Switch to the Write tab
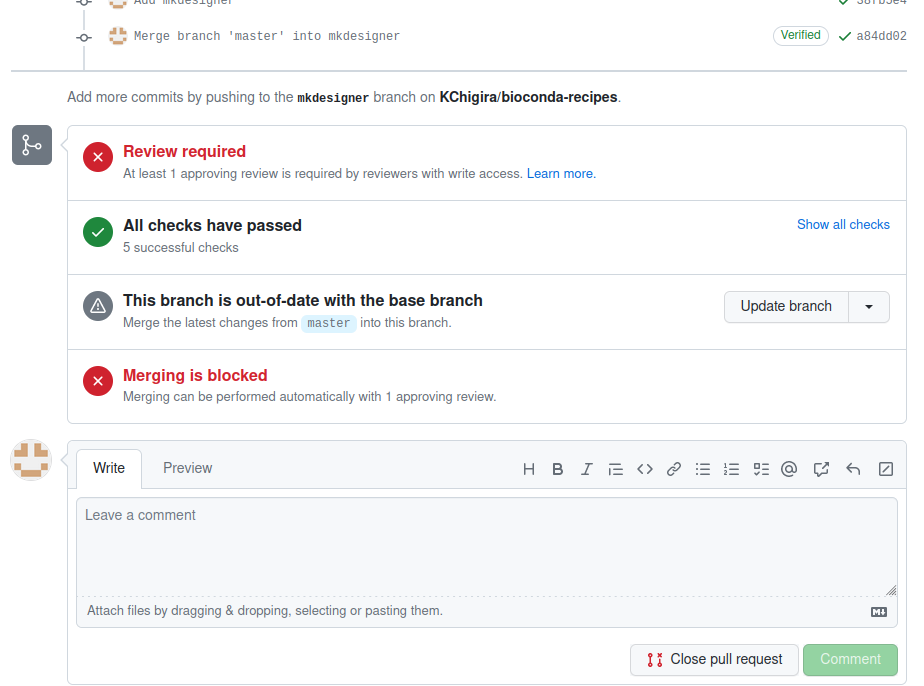The height and width of the screenshot is (686, 924). point(109,469)
